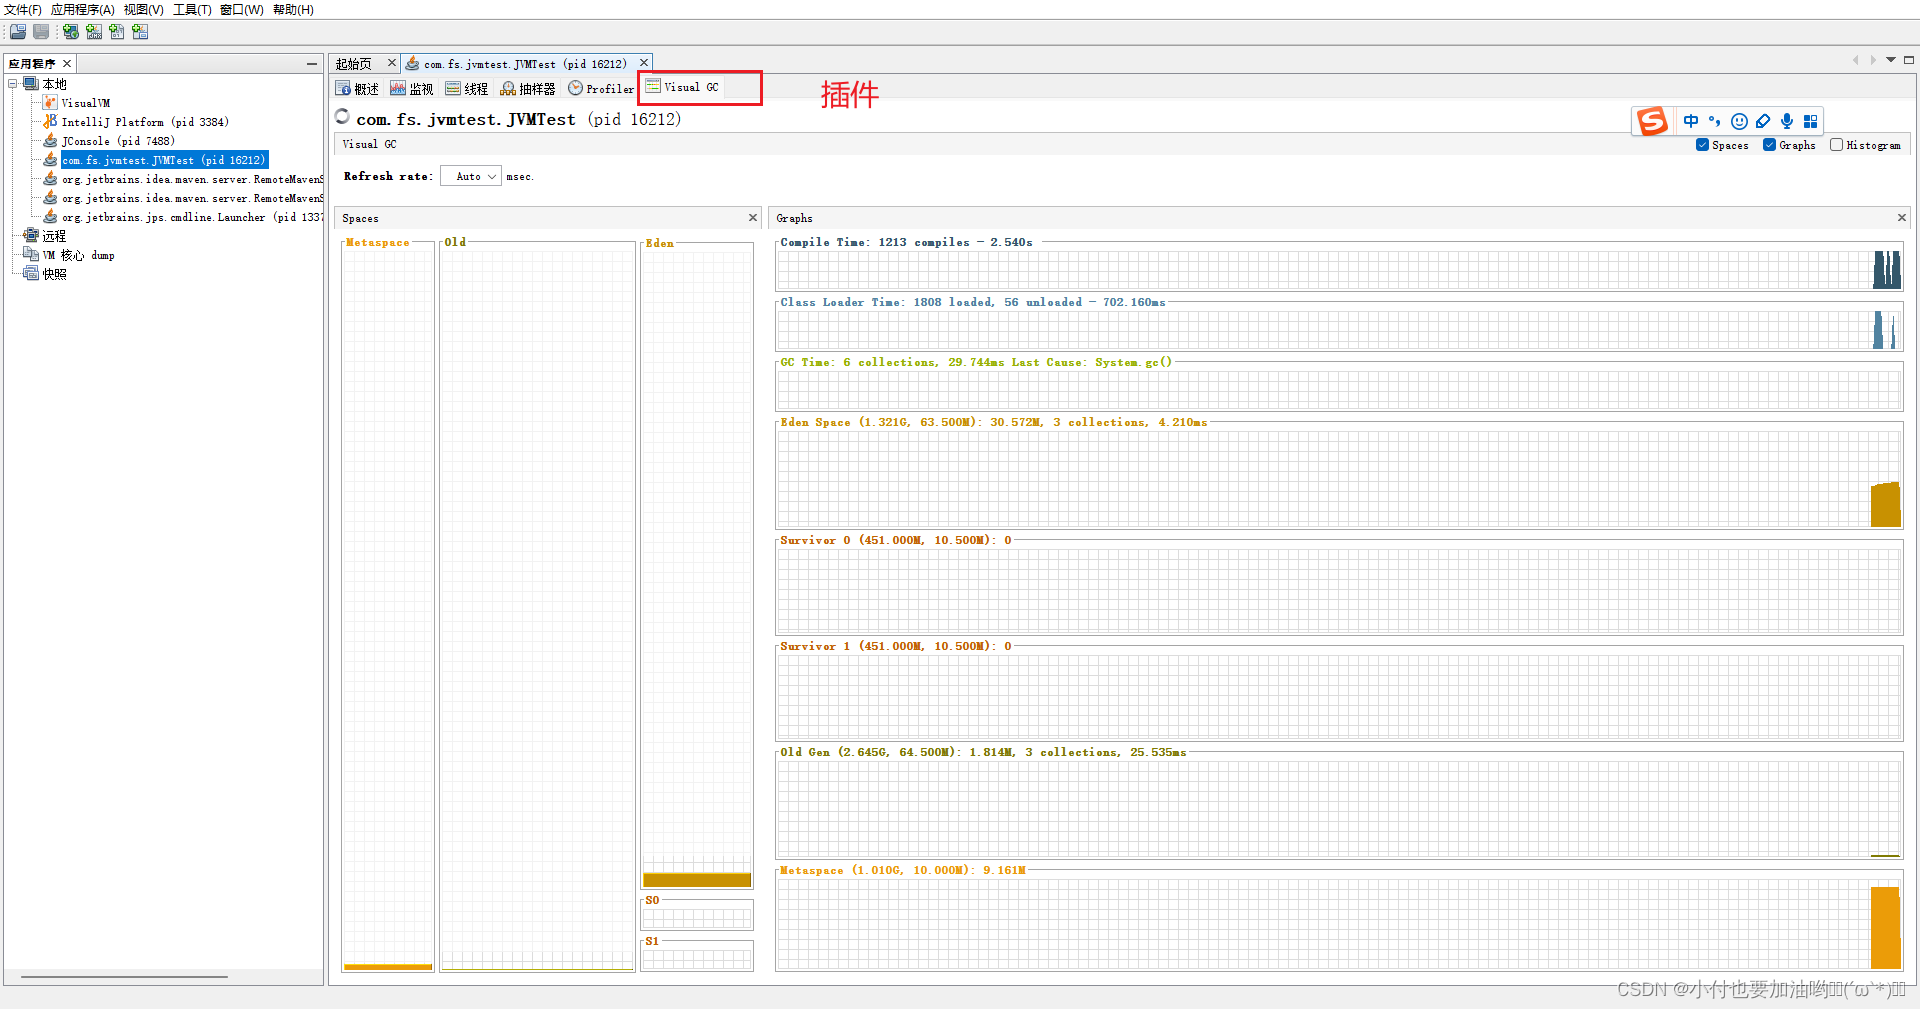Open the 应用程序(A) menu
Image resolution: width=1920 pixels, height=1009 pixels.
click(x=83, y=10)
